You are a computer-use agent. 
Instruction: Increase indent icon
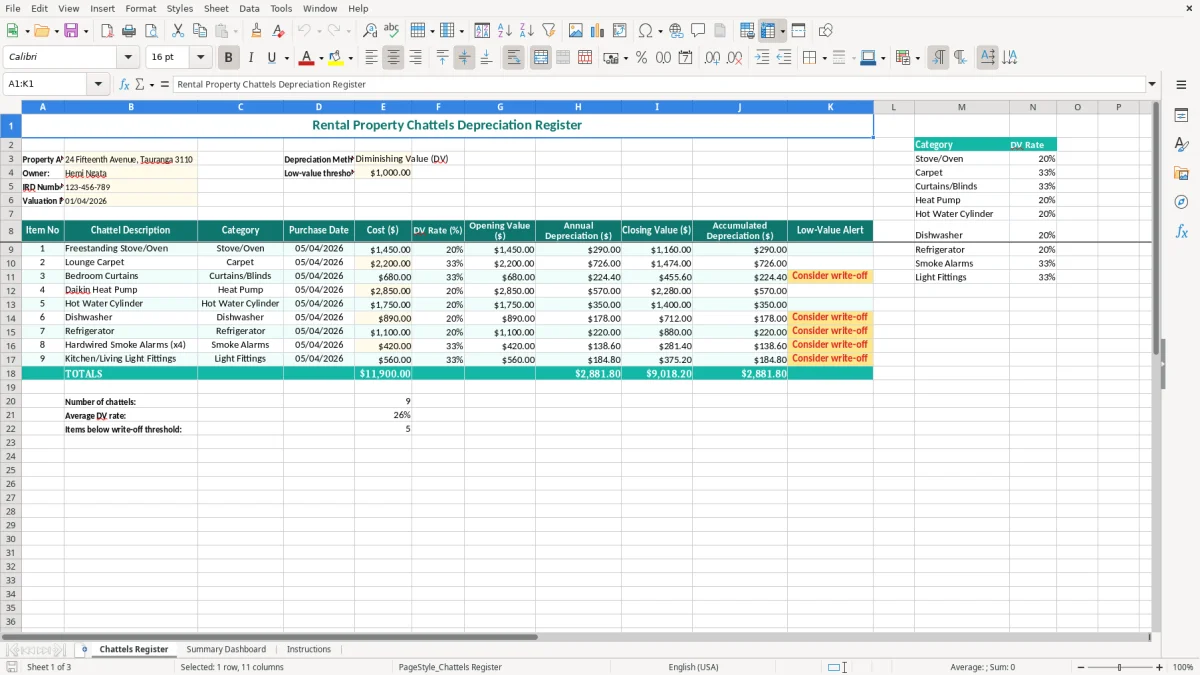[x=762, y=58]
